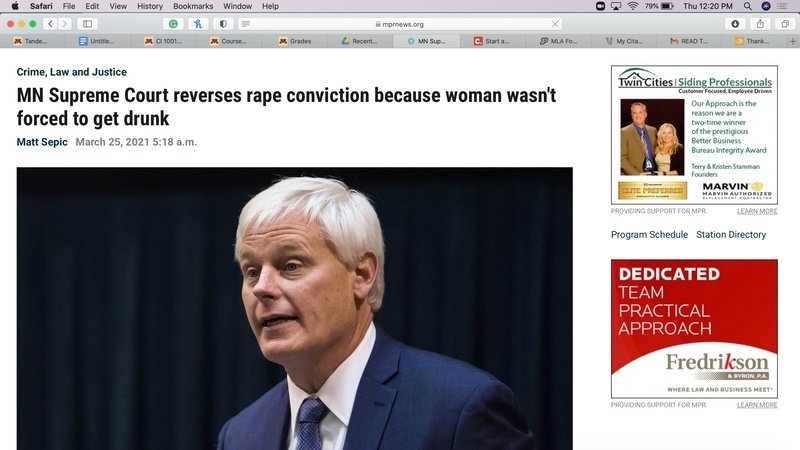Image resolution: width=800 pixels, height=450 pixels.
Task: Stop loading page with the X icon
Action: [555, 24]
